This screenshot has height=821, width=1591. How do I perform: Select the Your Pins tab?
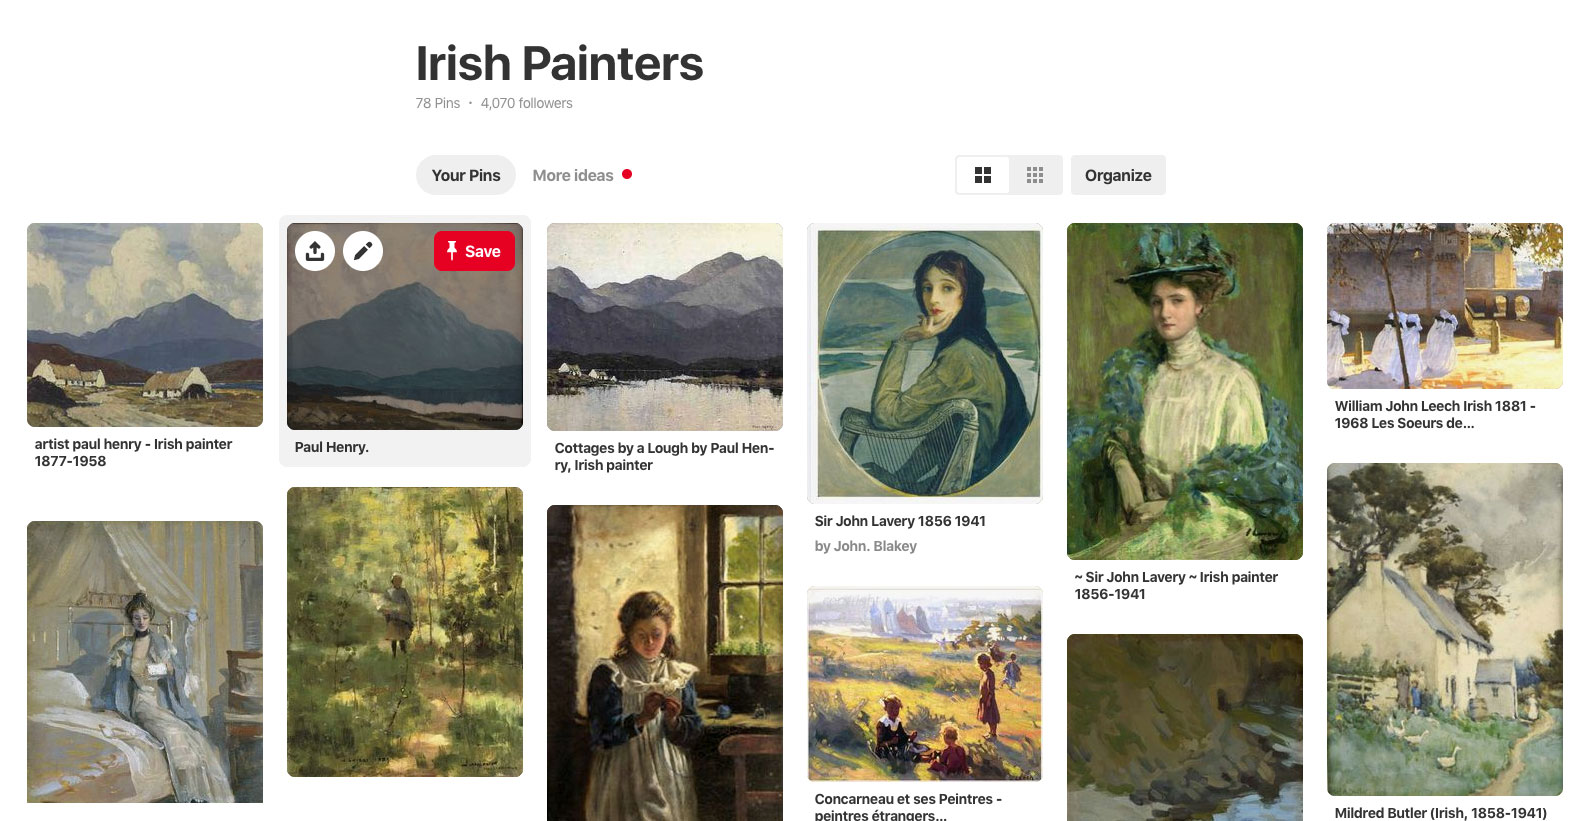click(466, 175)
